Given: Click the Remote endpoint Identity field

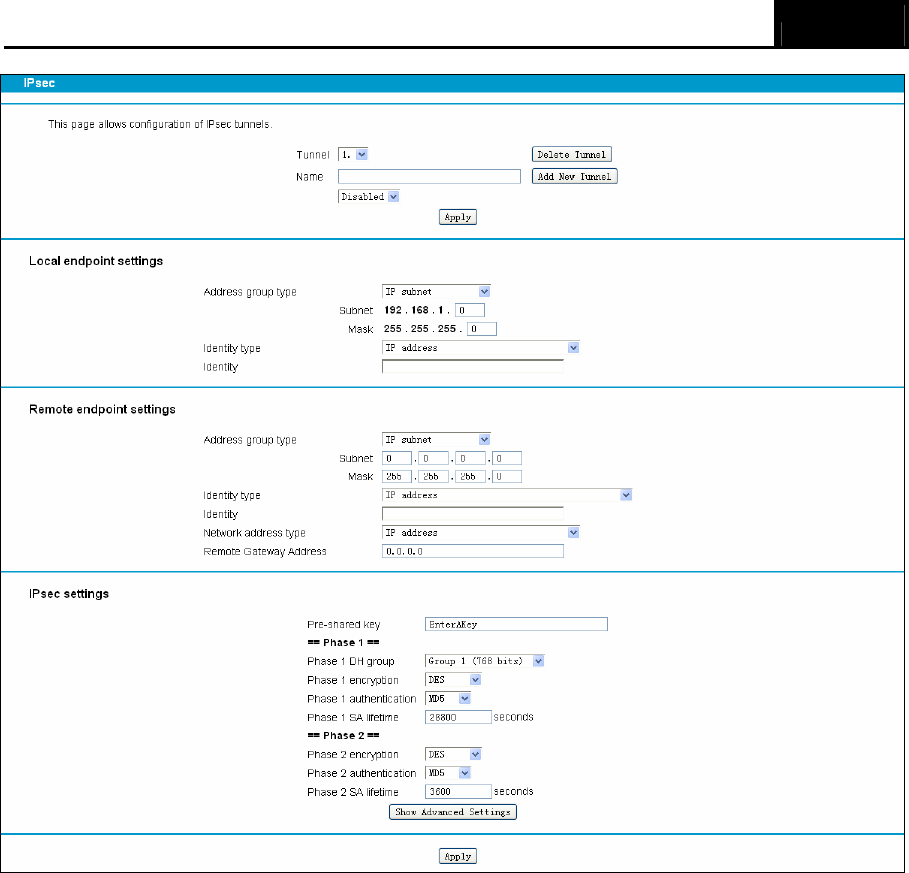Looking at the screenshot, I should click(472, 514).
